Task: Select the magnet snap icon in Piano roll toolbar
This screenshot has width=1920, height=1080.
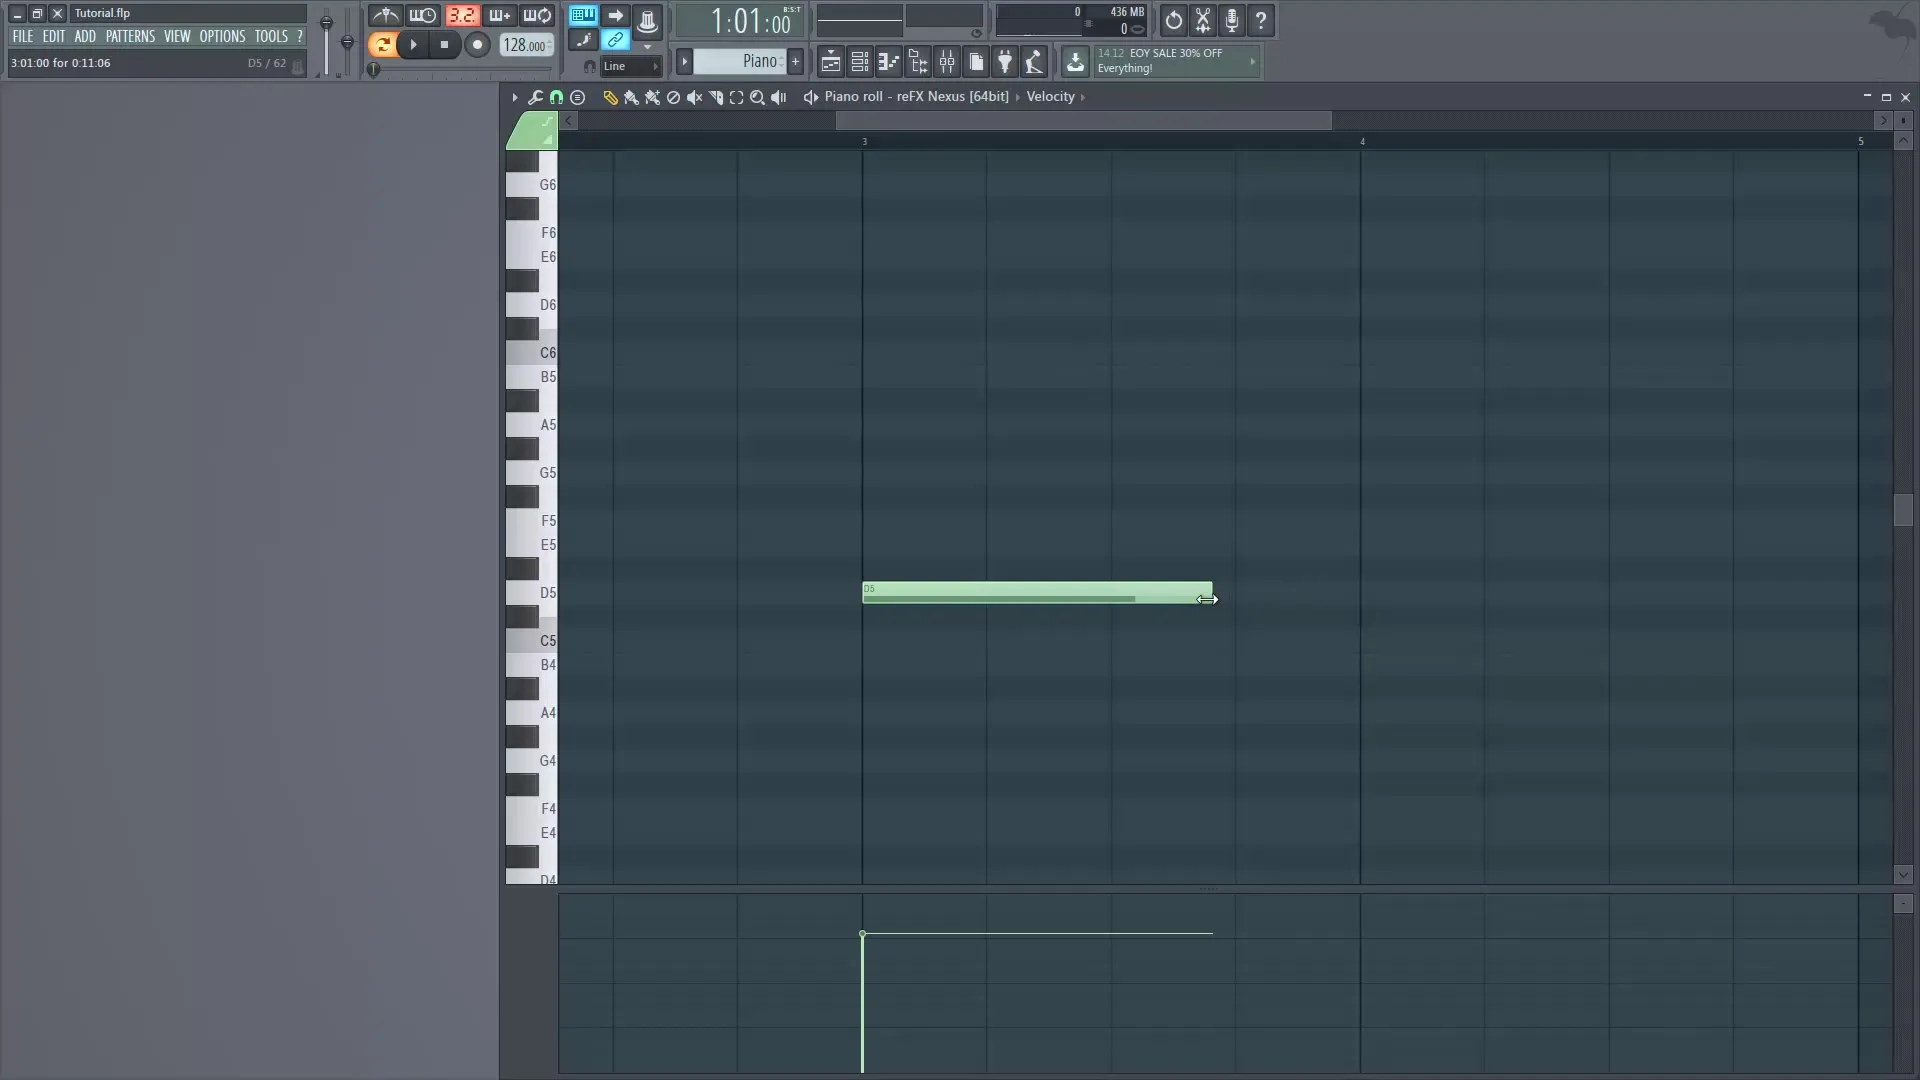Action: (x=556, y=97)
